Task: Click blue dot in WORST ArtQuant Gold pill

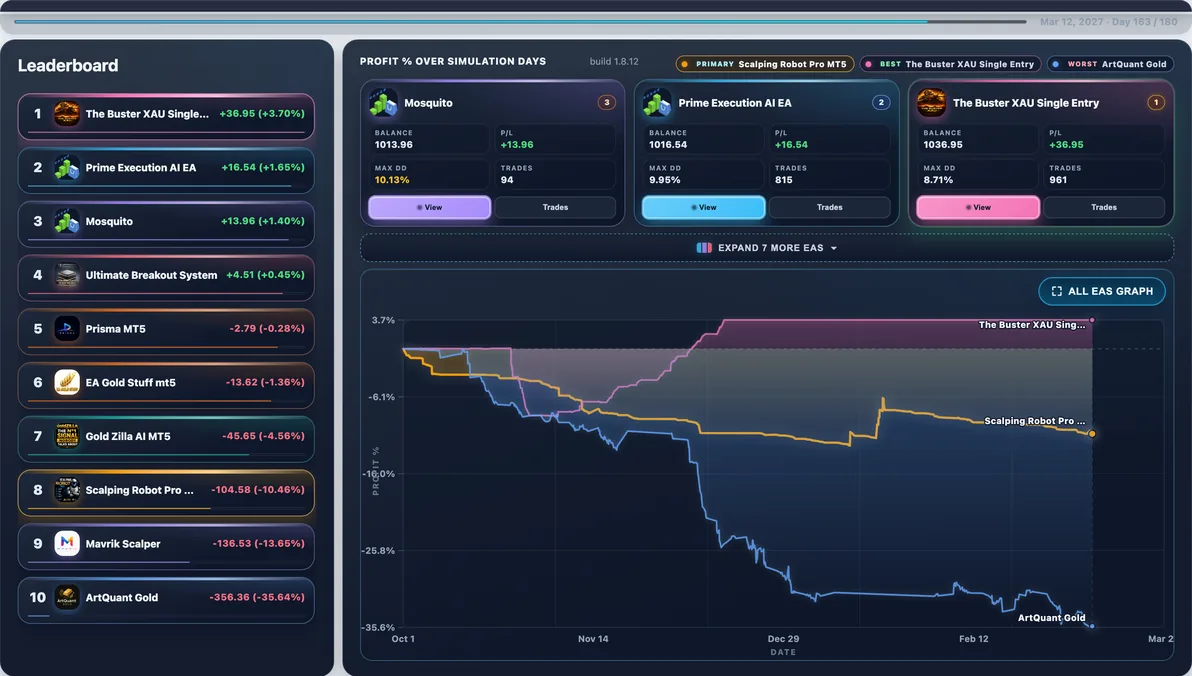Action: pos(1056,65)
